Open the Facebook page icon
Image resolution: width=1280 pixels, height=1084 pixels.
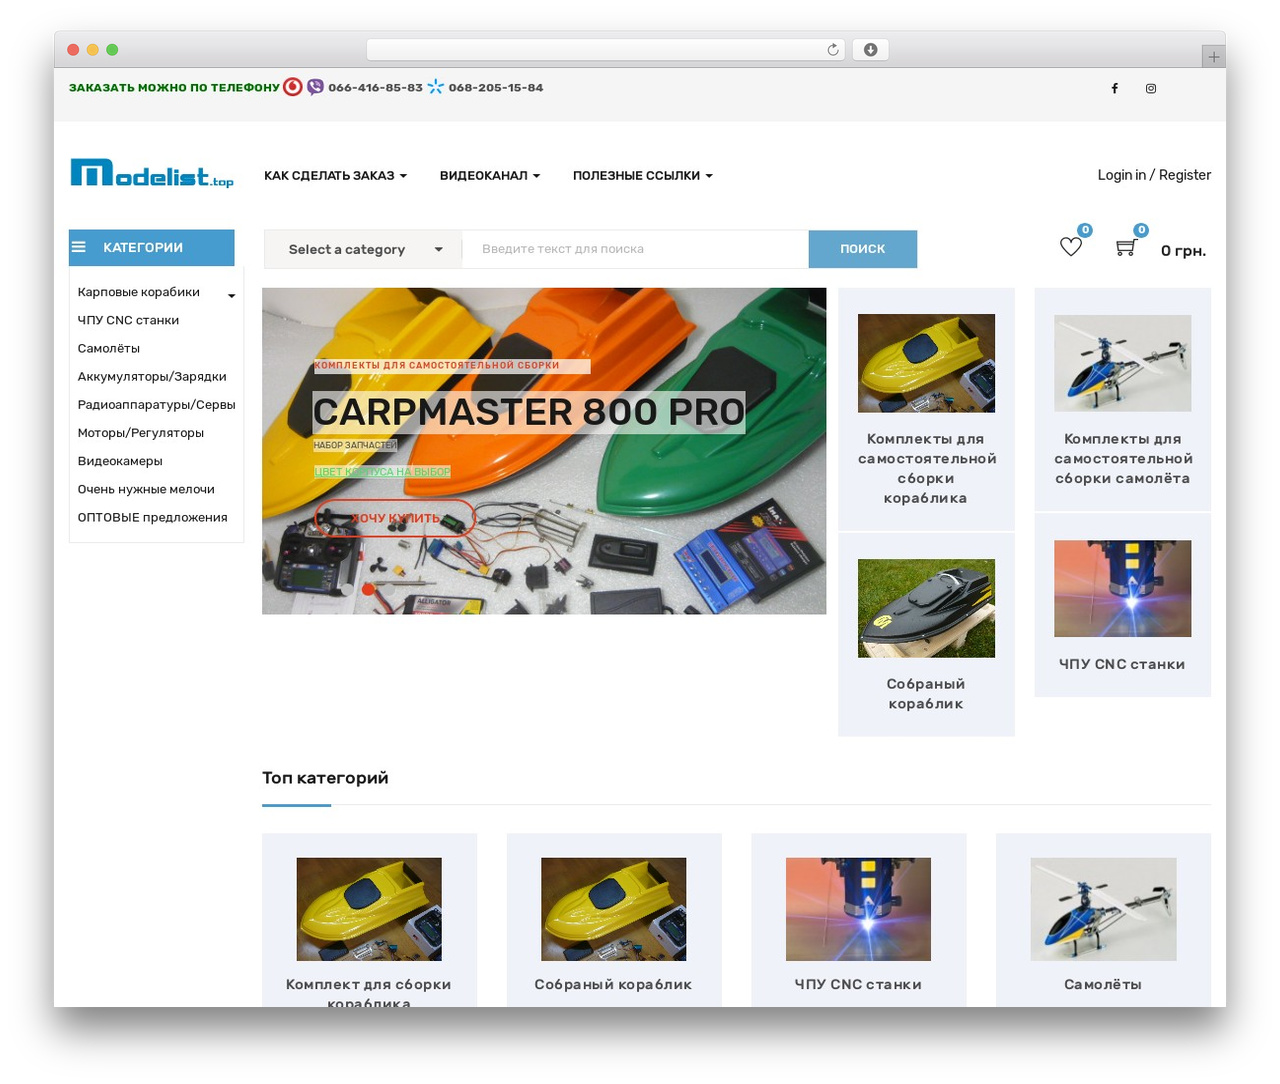1114,88
